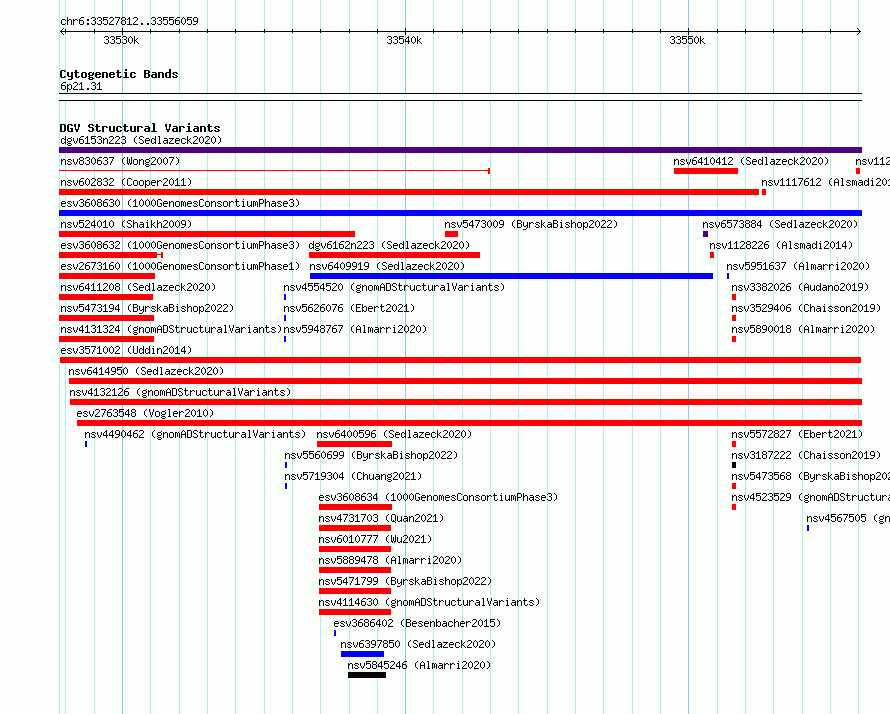Click nsv4131324 gnomADStructuralVariants label
This screenshot has height=714, width=890.
[171, 329]
